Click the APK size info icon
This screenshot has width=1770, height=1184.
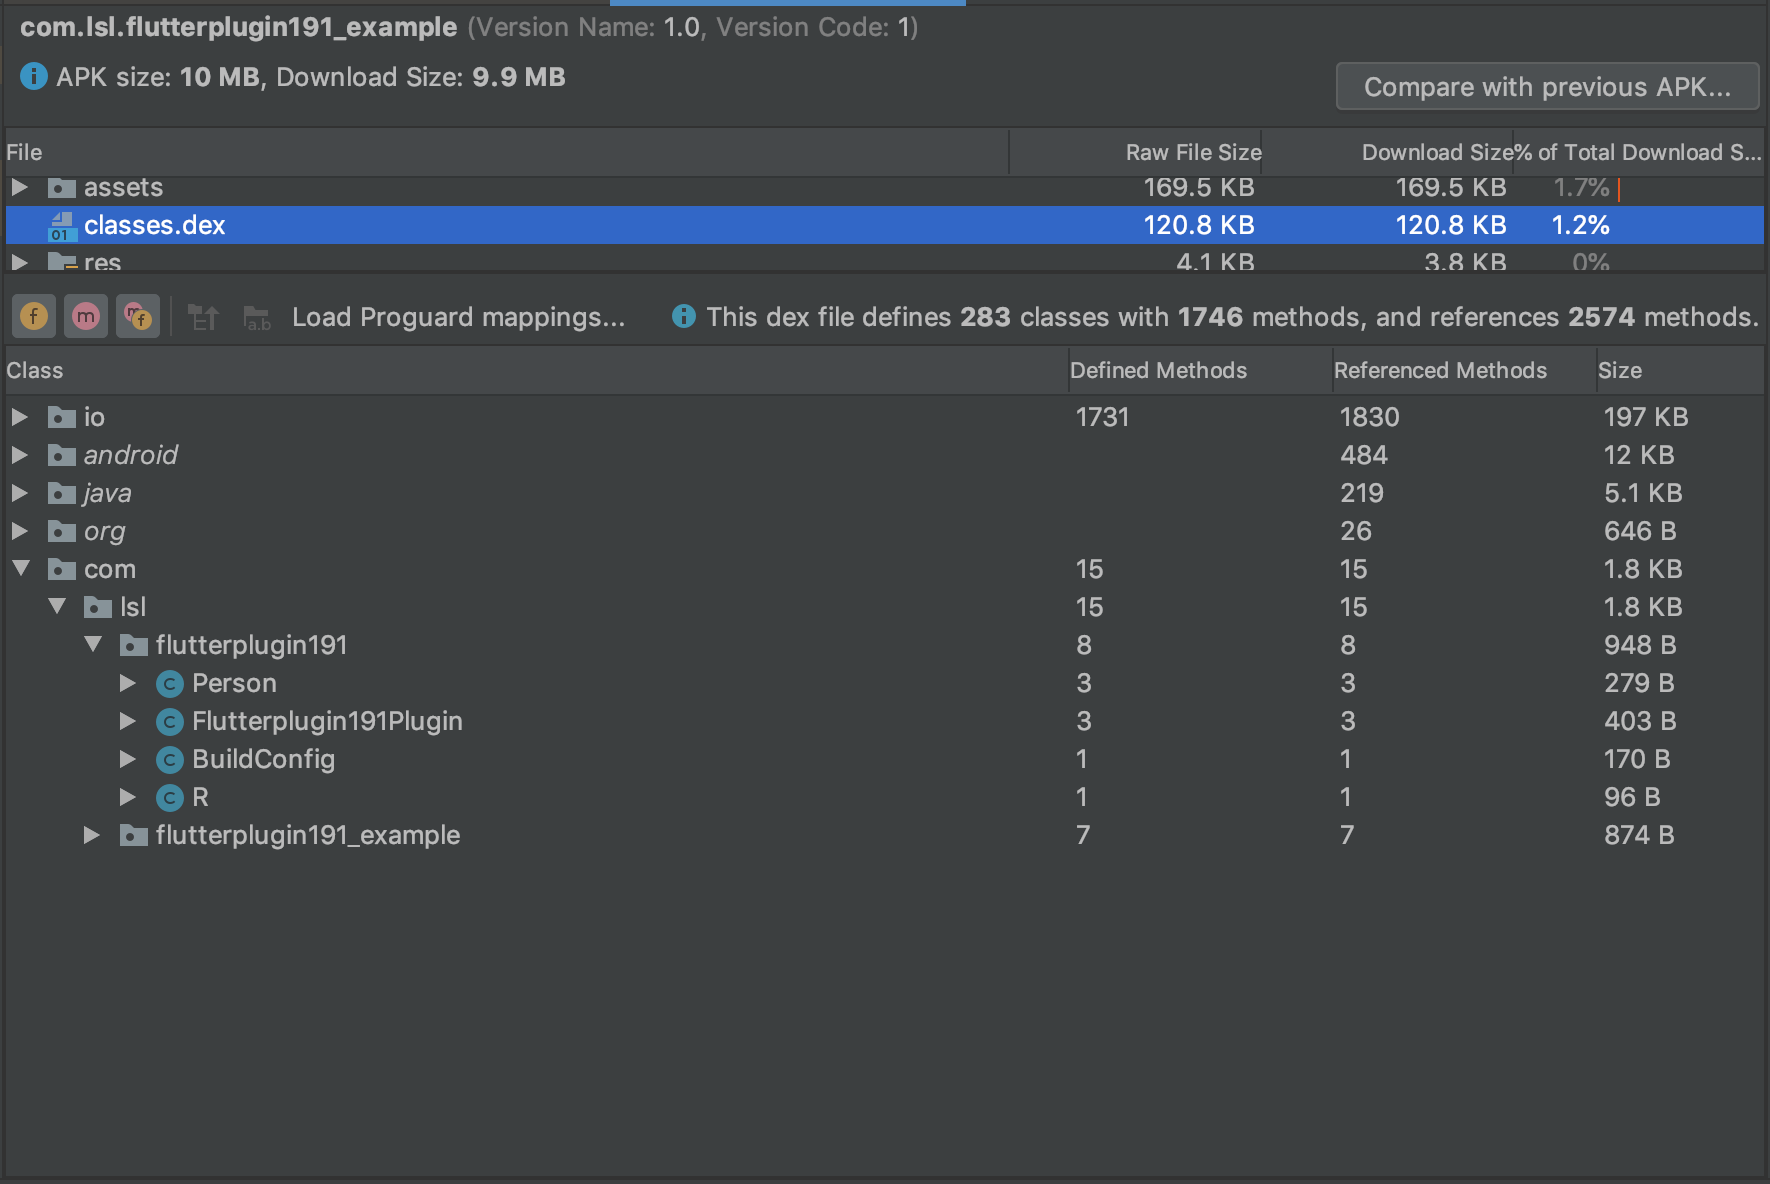click(x=33, y=76)
